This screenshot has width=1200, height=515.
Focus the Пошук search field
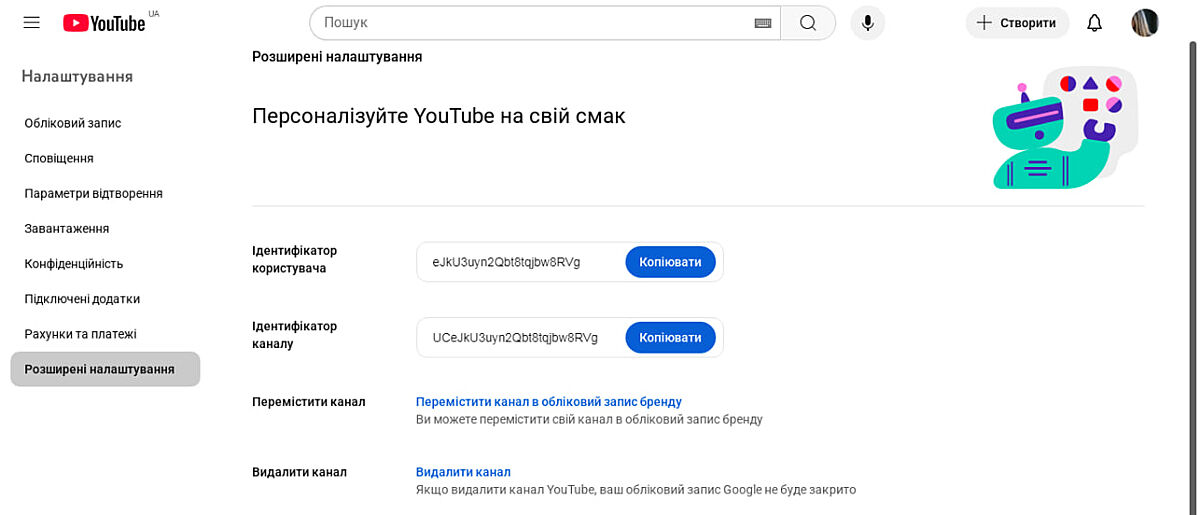(530, 23)
